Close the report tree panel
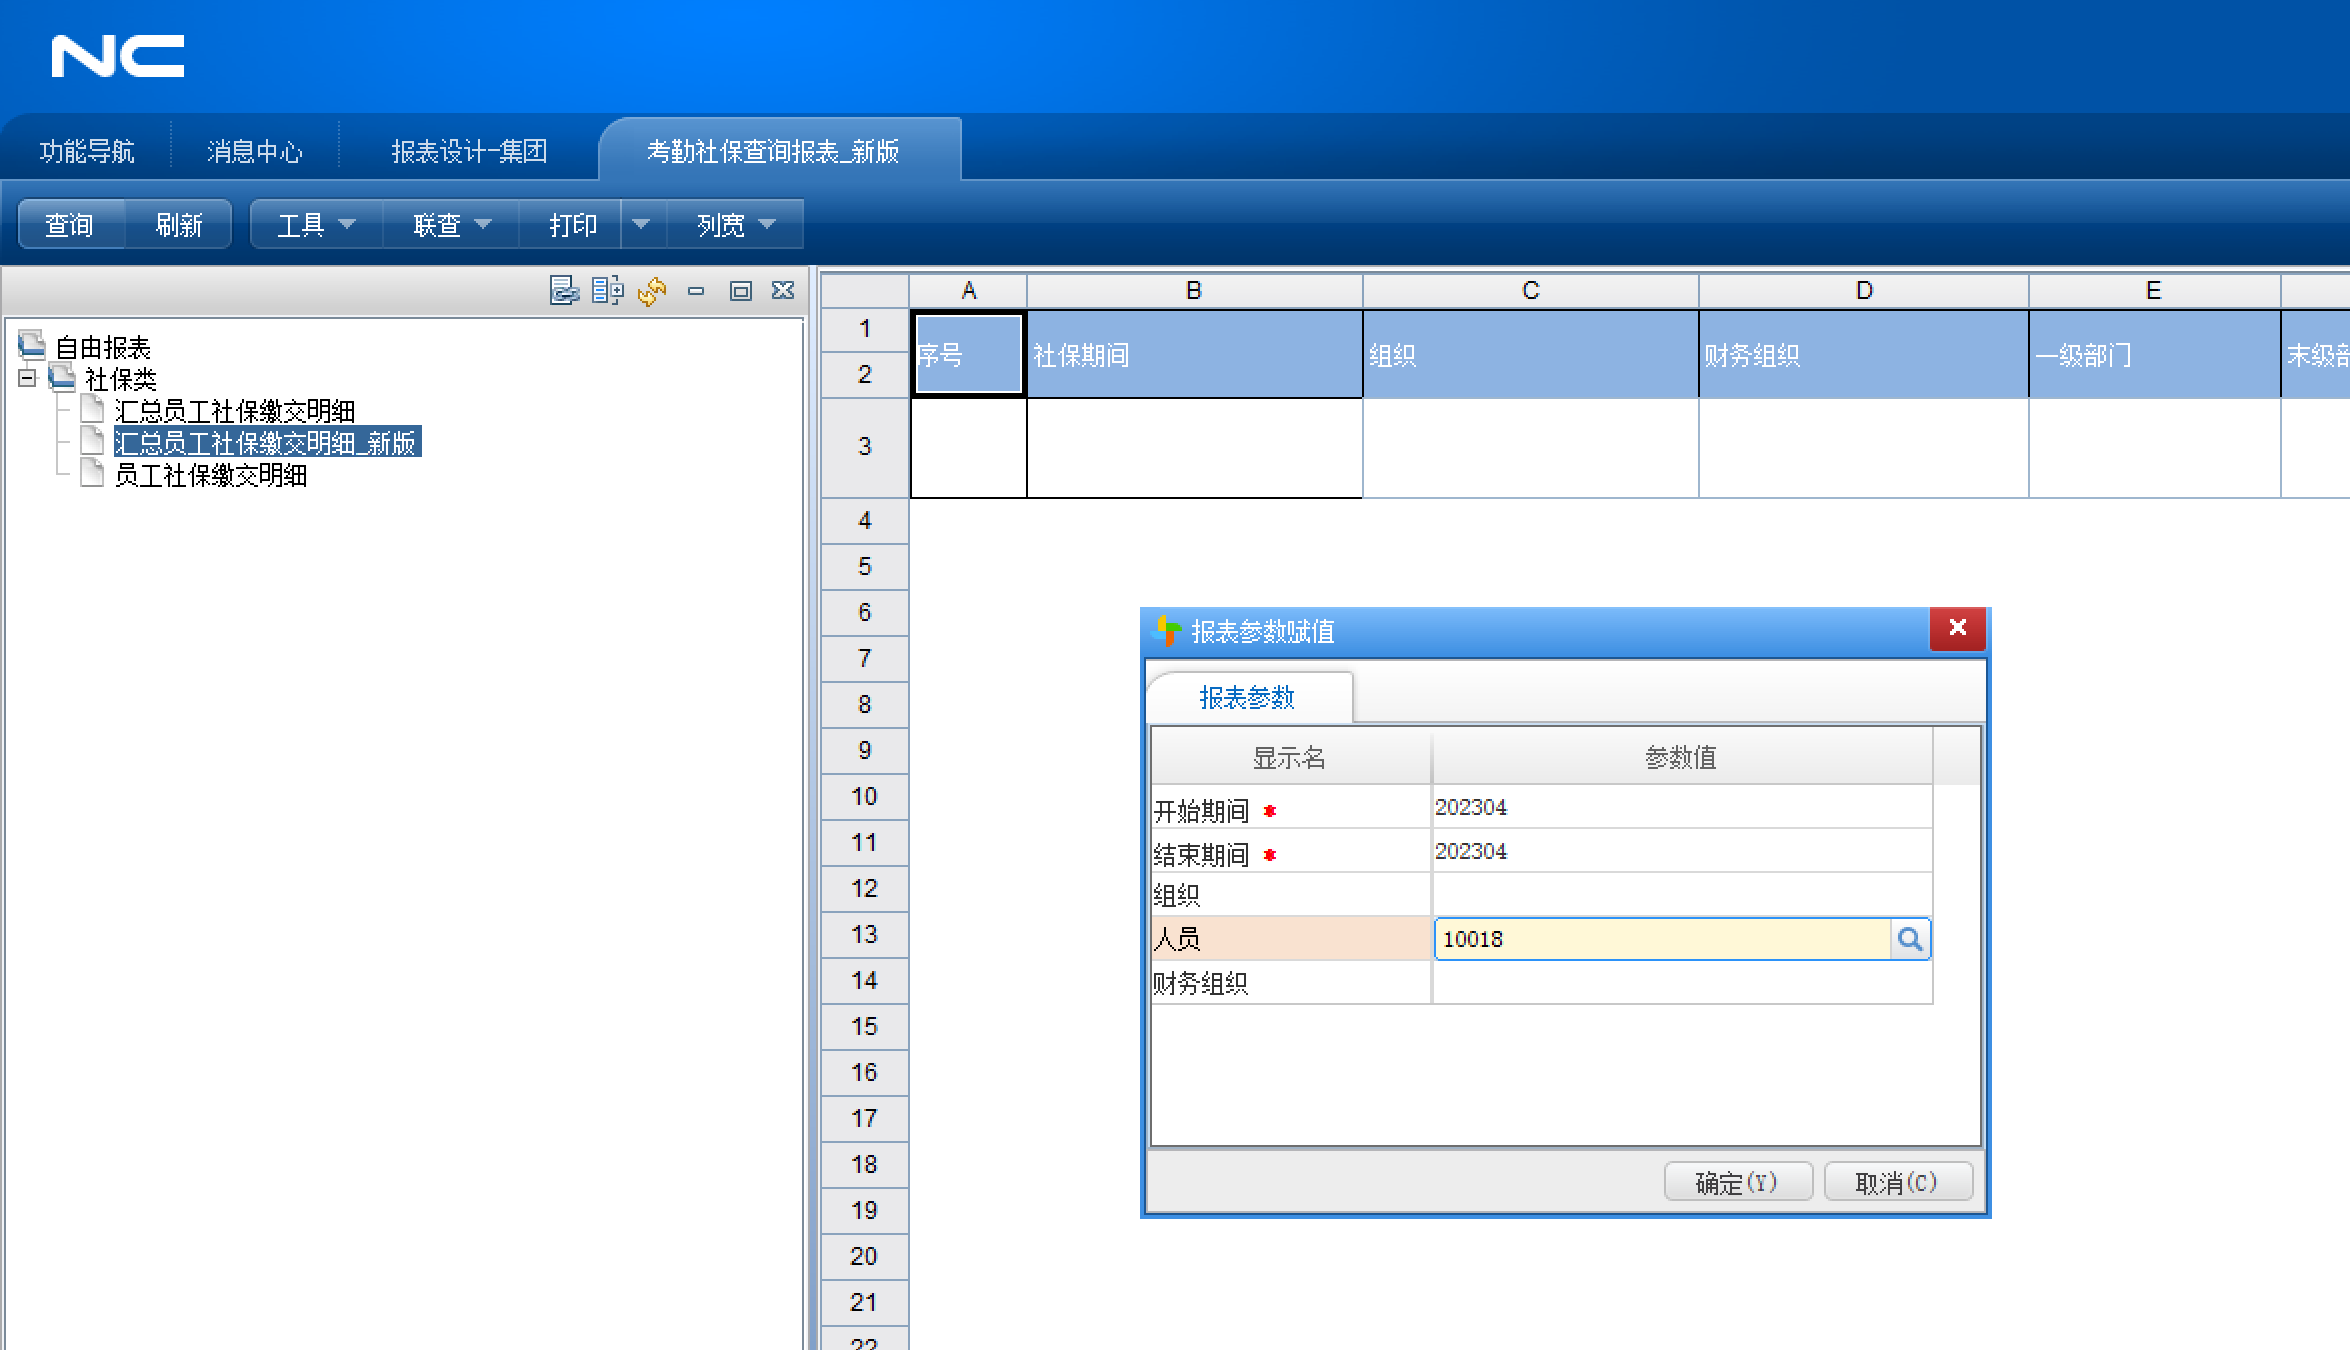The height and width of the screenshot is (1350, 2350). point(783,290)
